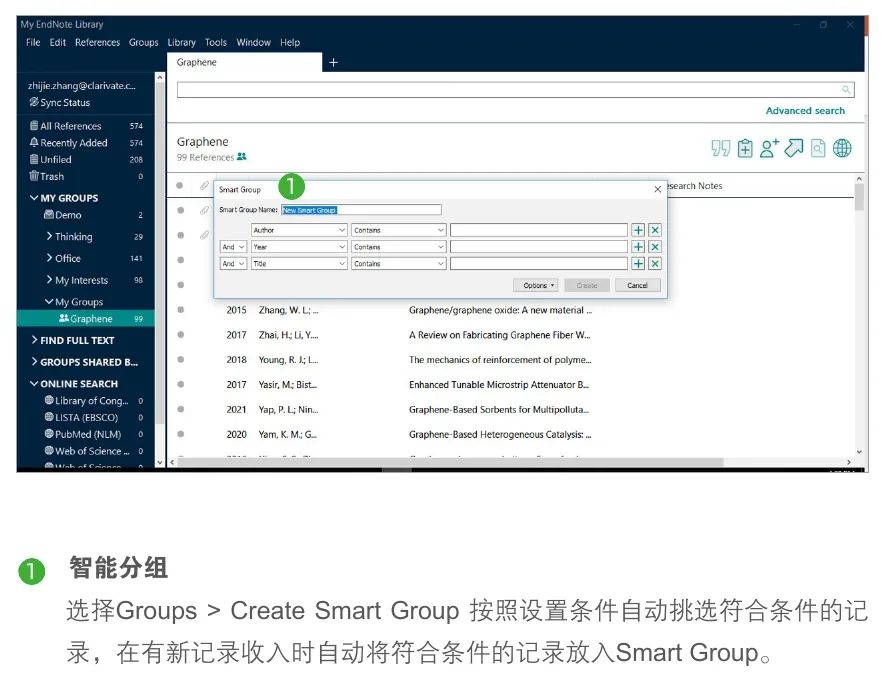Toggle read status dot for Zhang, W. L. row
The height and width of the screenshot is (689, 887).
tap(180, 310)
